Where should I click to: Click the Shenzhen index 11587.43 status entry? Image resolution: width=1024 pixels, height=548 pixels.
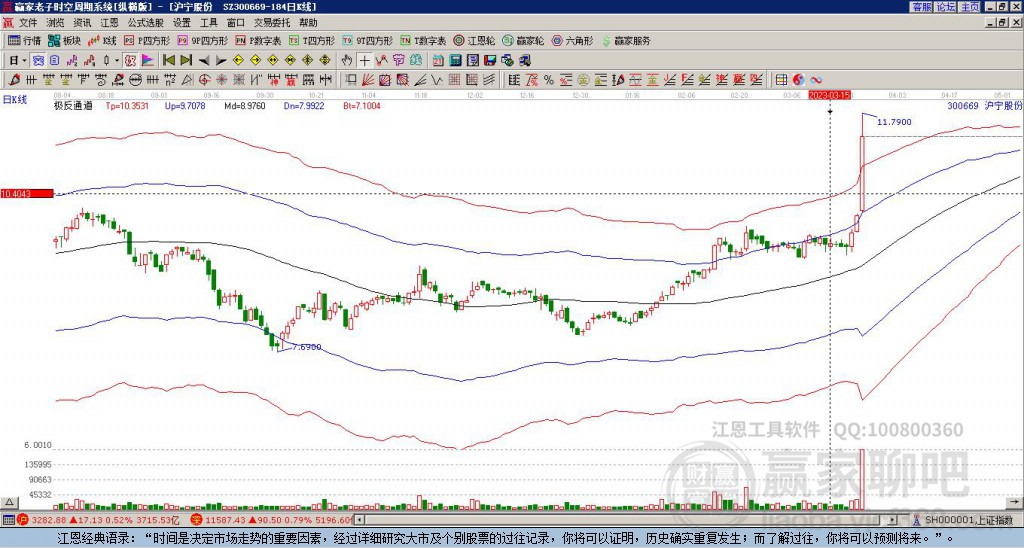tap(272, 520)
